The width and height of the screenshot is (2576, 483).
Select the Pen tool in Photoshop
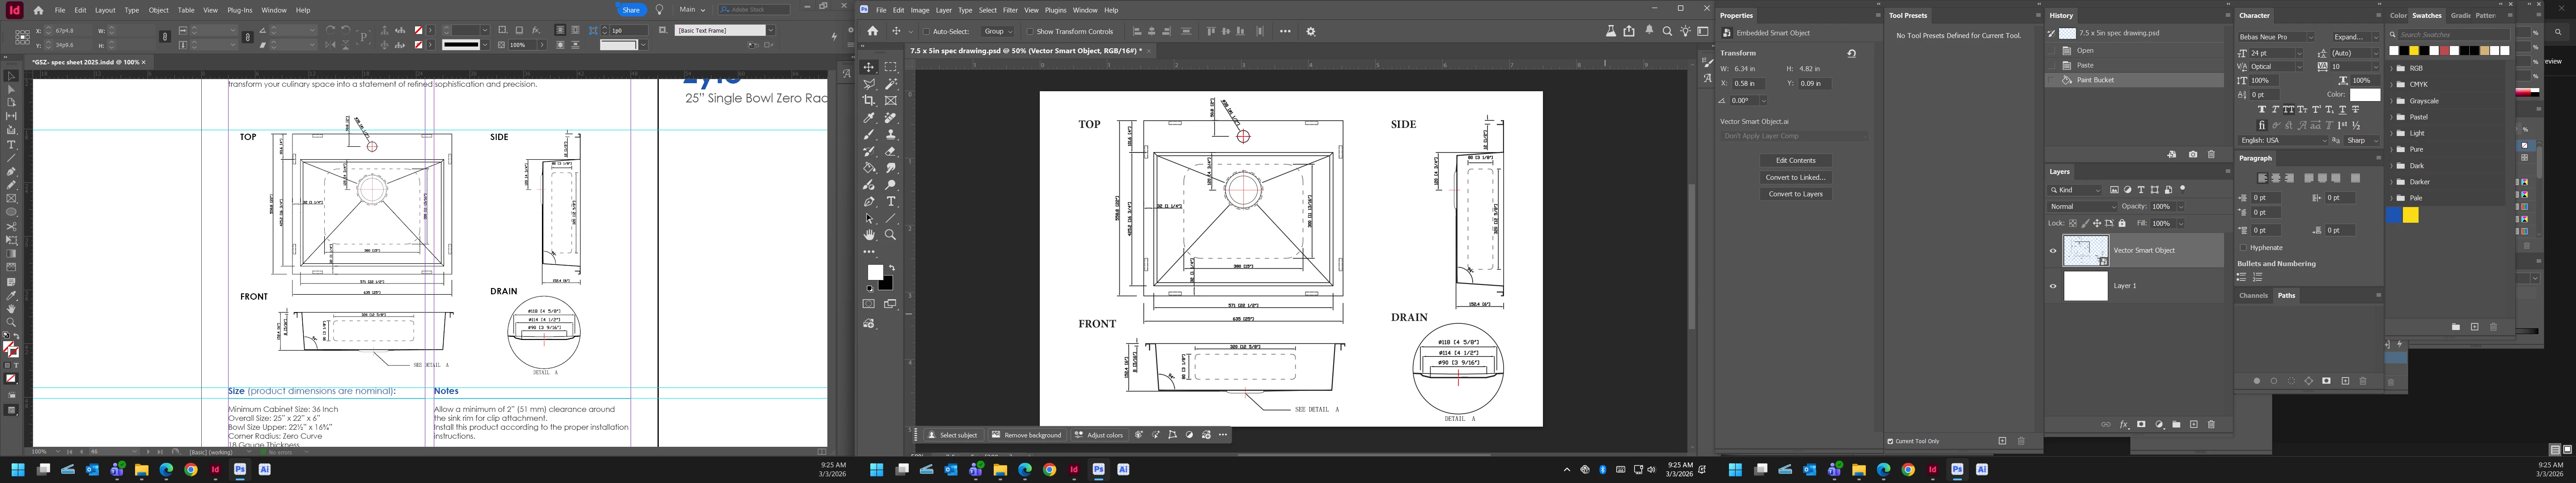point(869,202)
